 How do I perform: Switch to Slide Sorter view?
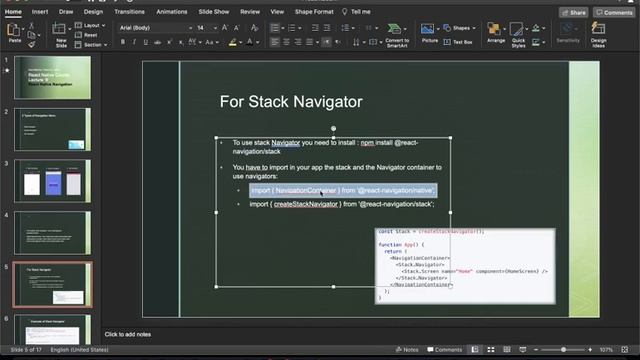[x=491, y=350]
